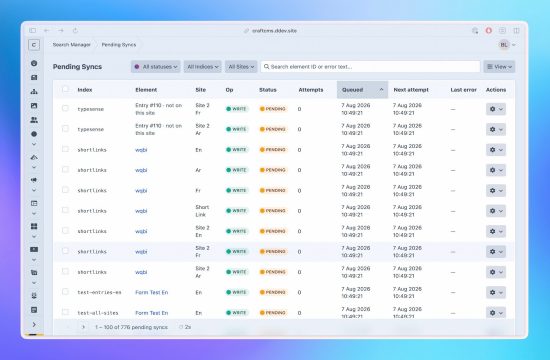The image size is (550, 360).
Task: Sort by the Site column header
Action: tap(201, 90)
